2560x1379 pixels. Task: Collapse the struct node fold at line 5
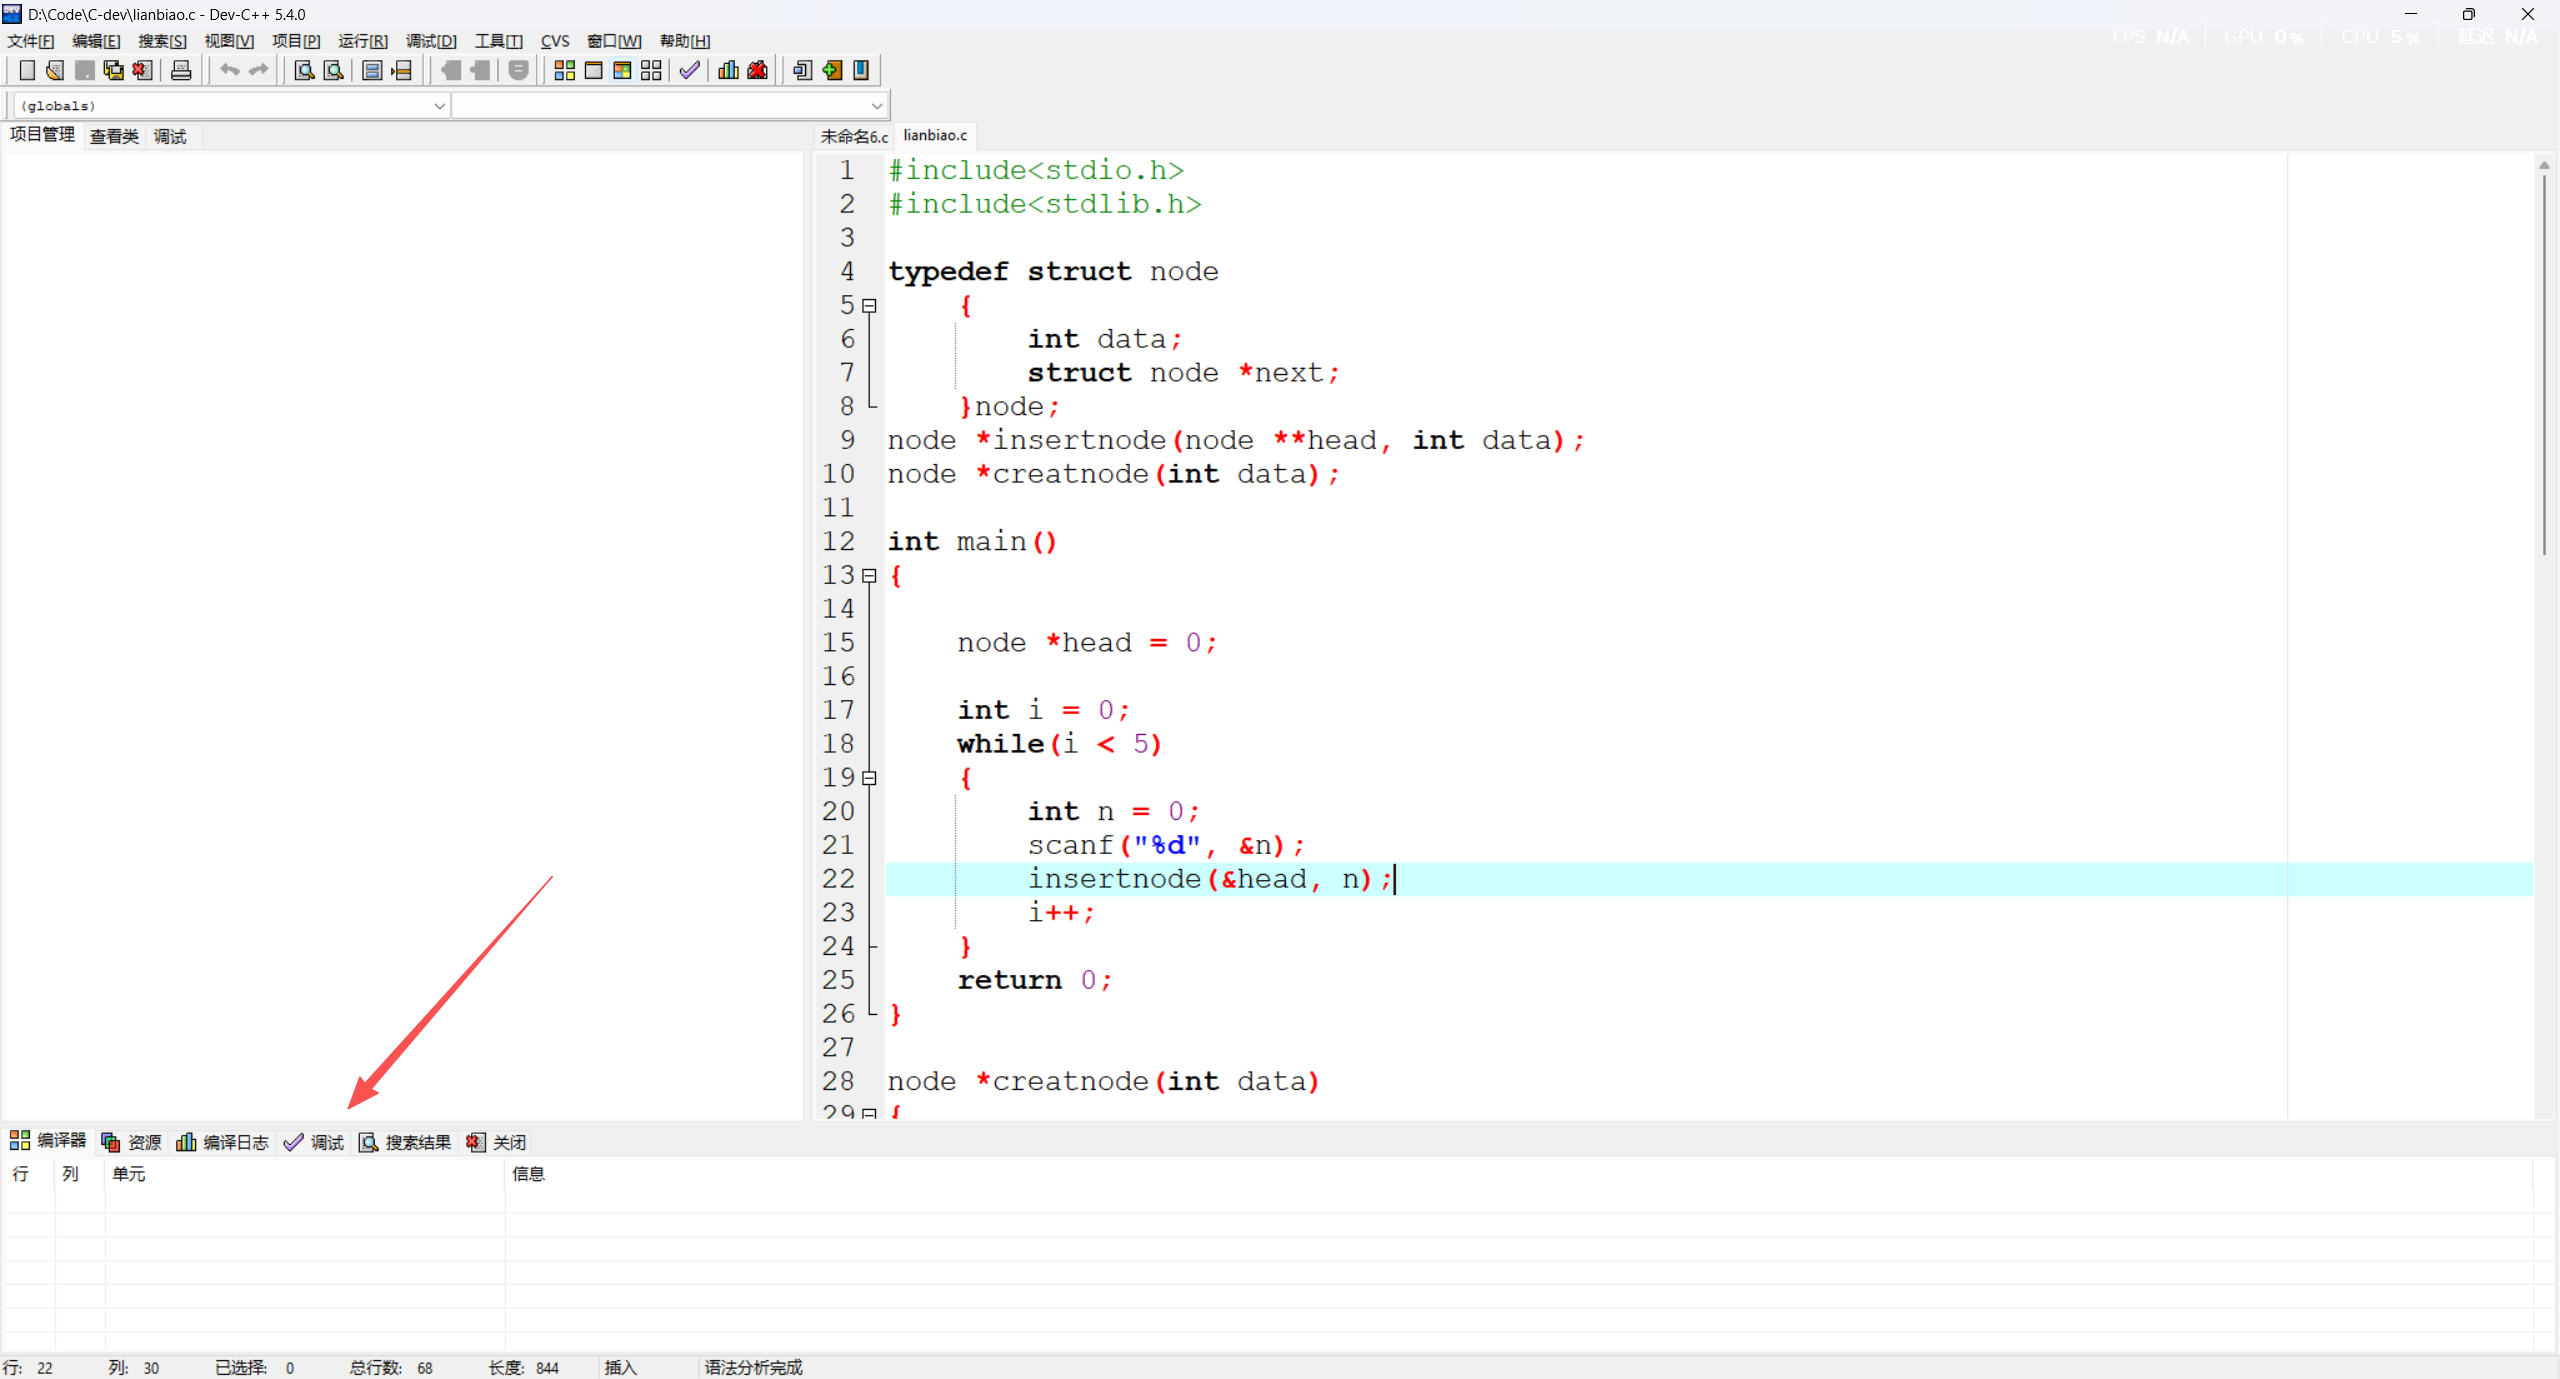(x=869, y=306)
